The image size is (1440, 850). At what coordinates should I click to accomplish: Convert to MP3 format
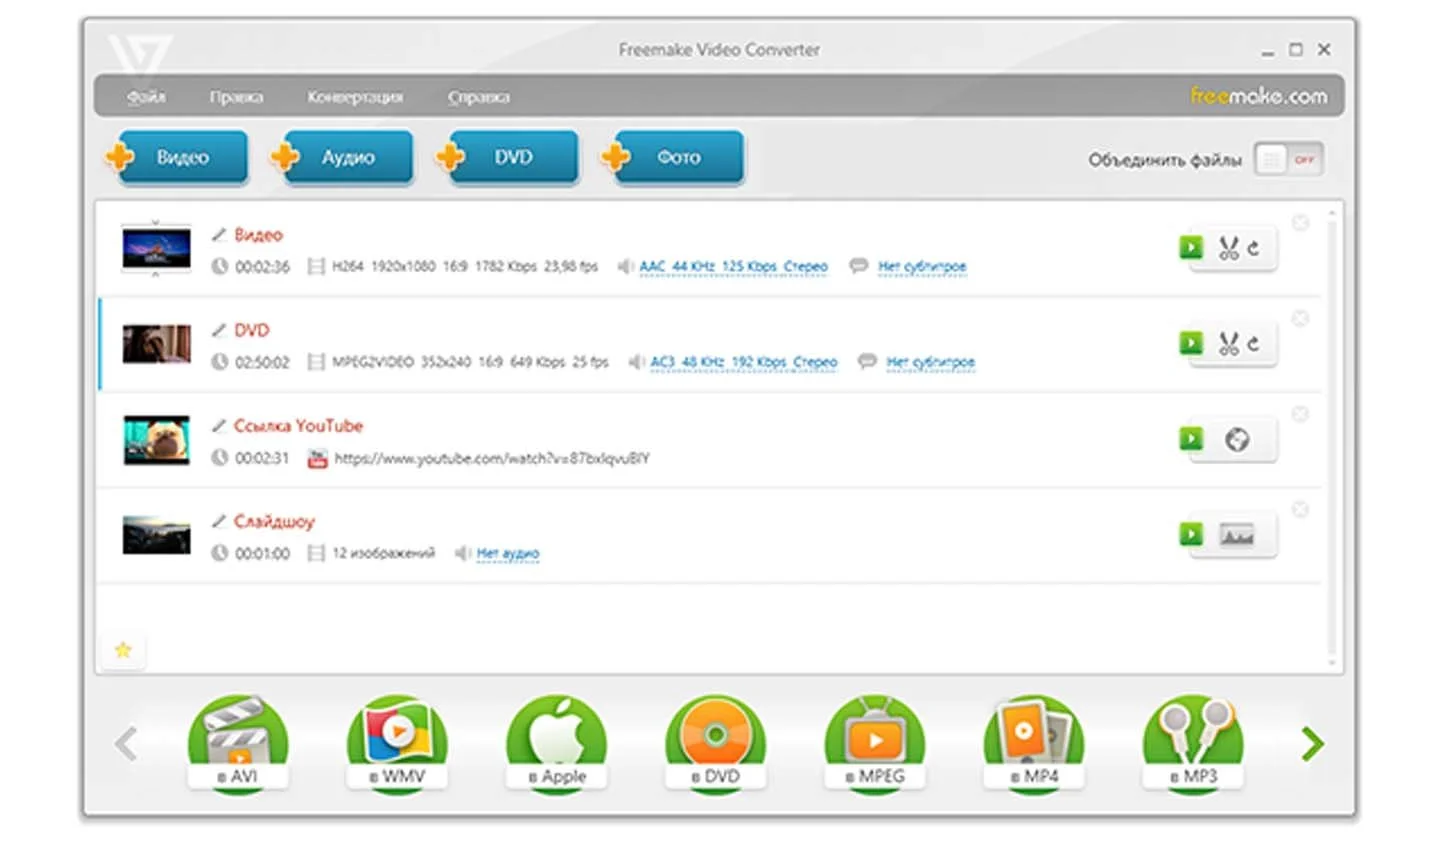click(x=1193, y=745)
